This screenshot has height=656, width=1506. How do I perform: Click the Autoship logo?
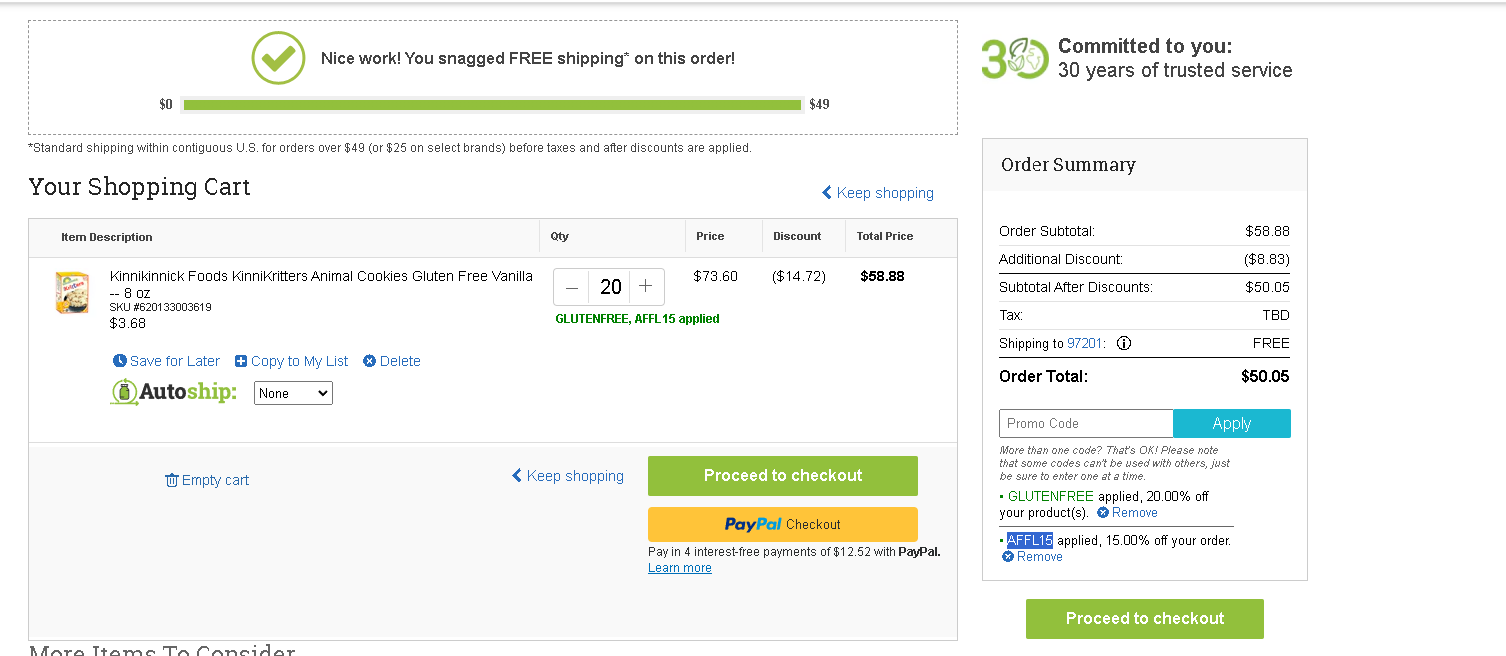[174, 392]
